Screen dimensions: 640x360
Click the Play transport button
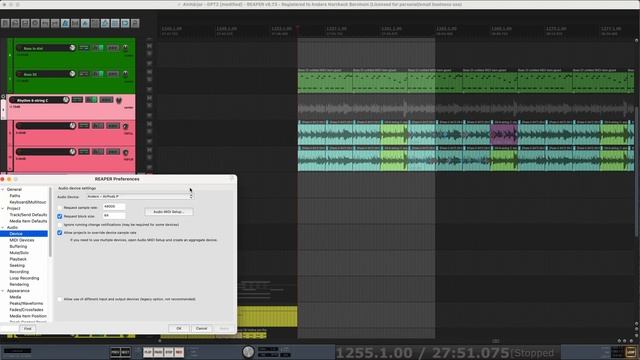point(148,352)
